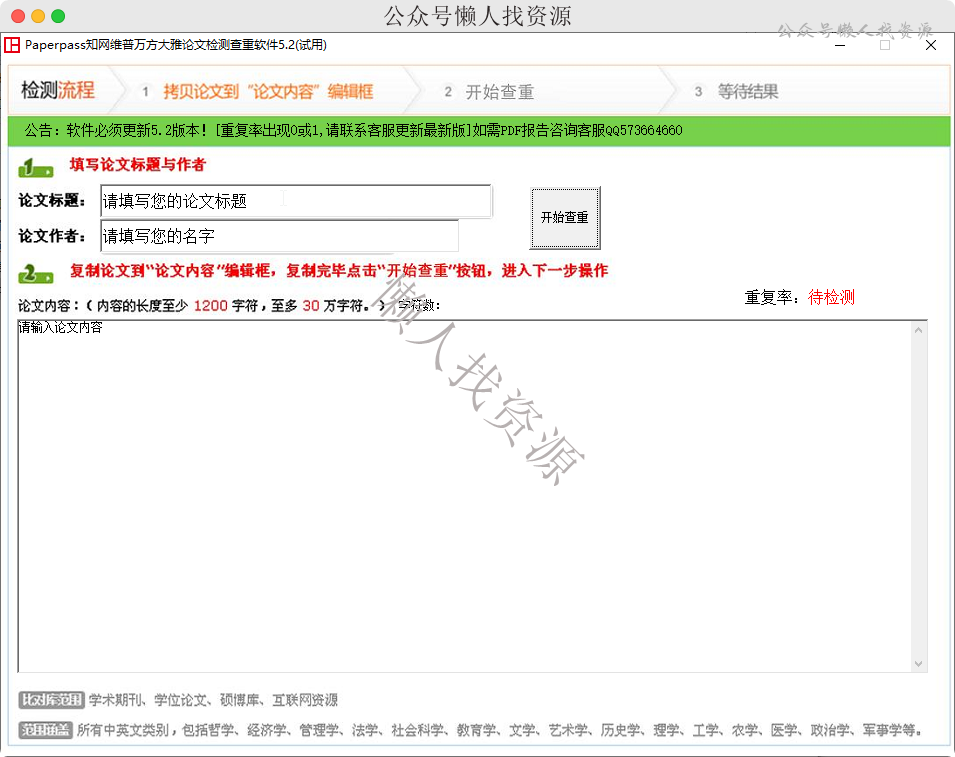Minimize the Paperpass application window
Viewport: 955px width, 757px height.
(840, 45)
